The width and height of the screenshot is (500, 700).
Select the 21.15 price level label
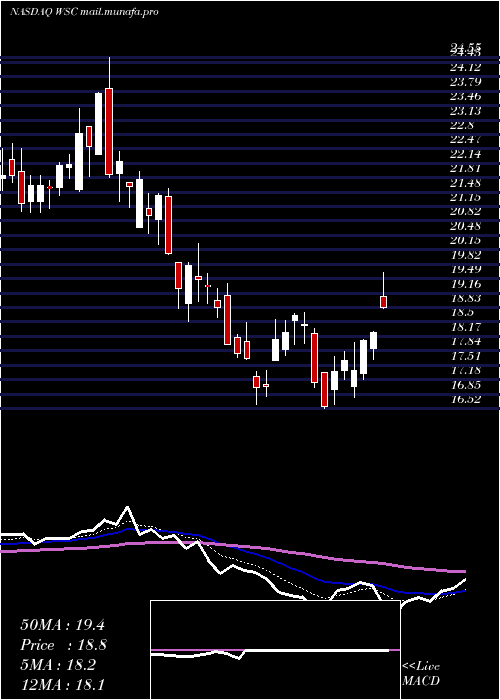point(466,196)
